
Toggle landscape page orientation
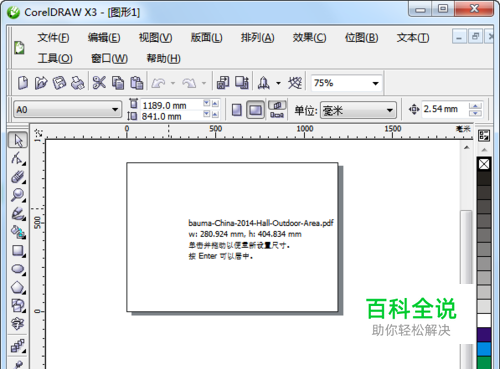point(255,110)
